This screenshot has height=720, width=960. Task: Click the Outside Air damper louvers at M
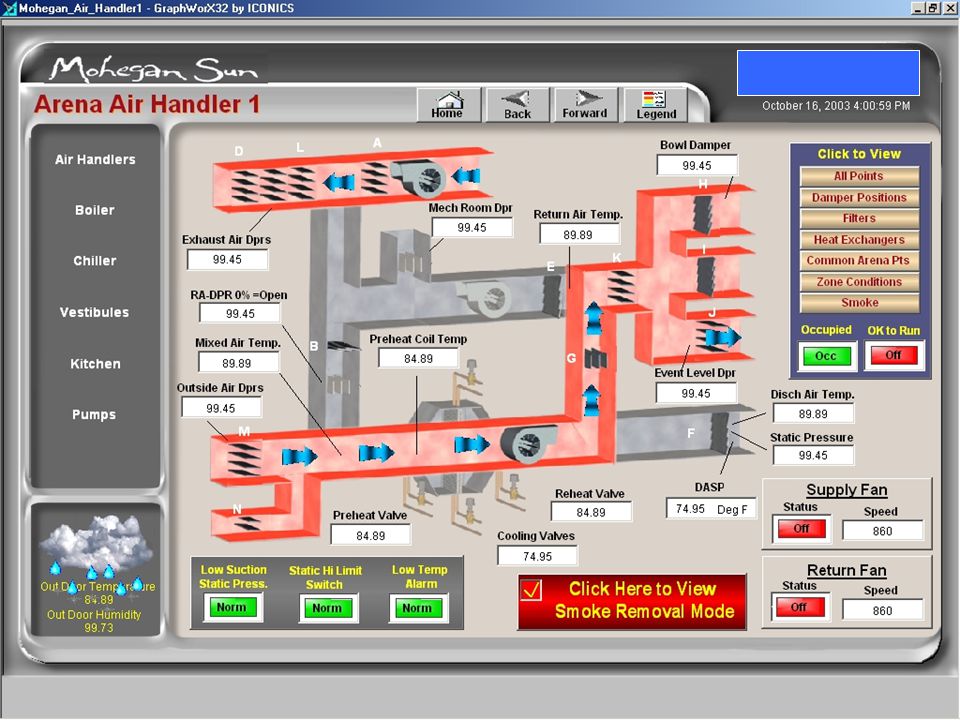pyautogui.click(x=242, y=458)
